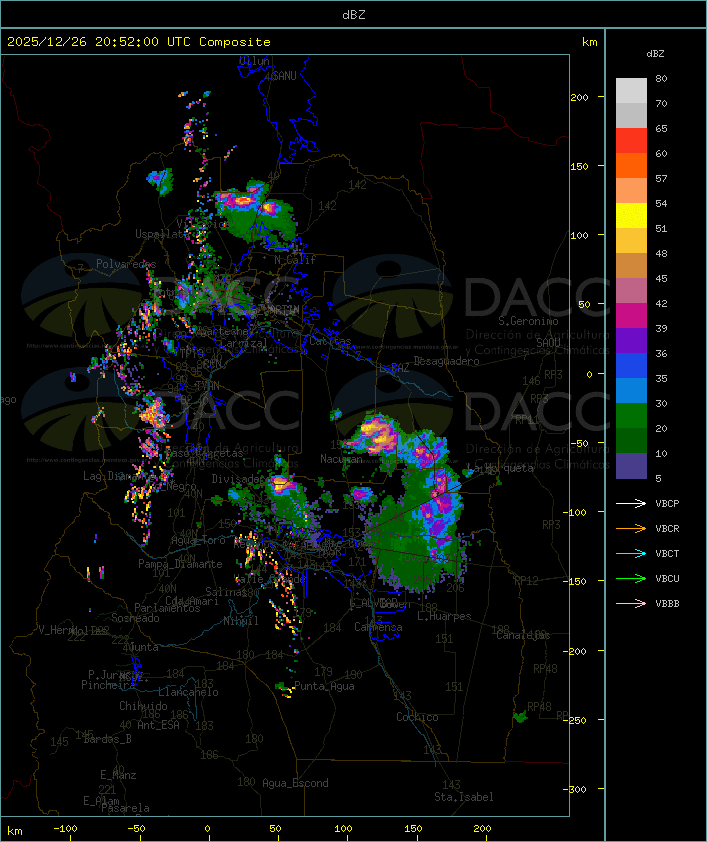This screenshot has height=842, width=707.
Task: Select the yellow 51–54 dBZ legend swatch
Action: 631,216
